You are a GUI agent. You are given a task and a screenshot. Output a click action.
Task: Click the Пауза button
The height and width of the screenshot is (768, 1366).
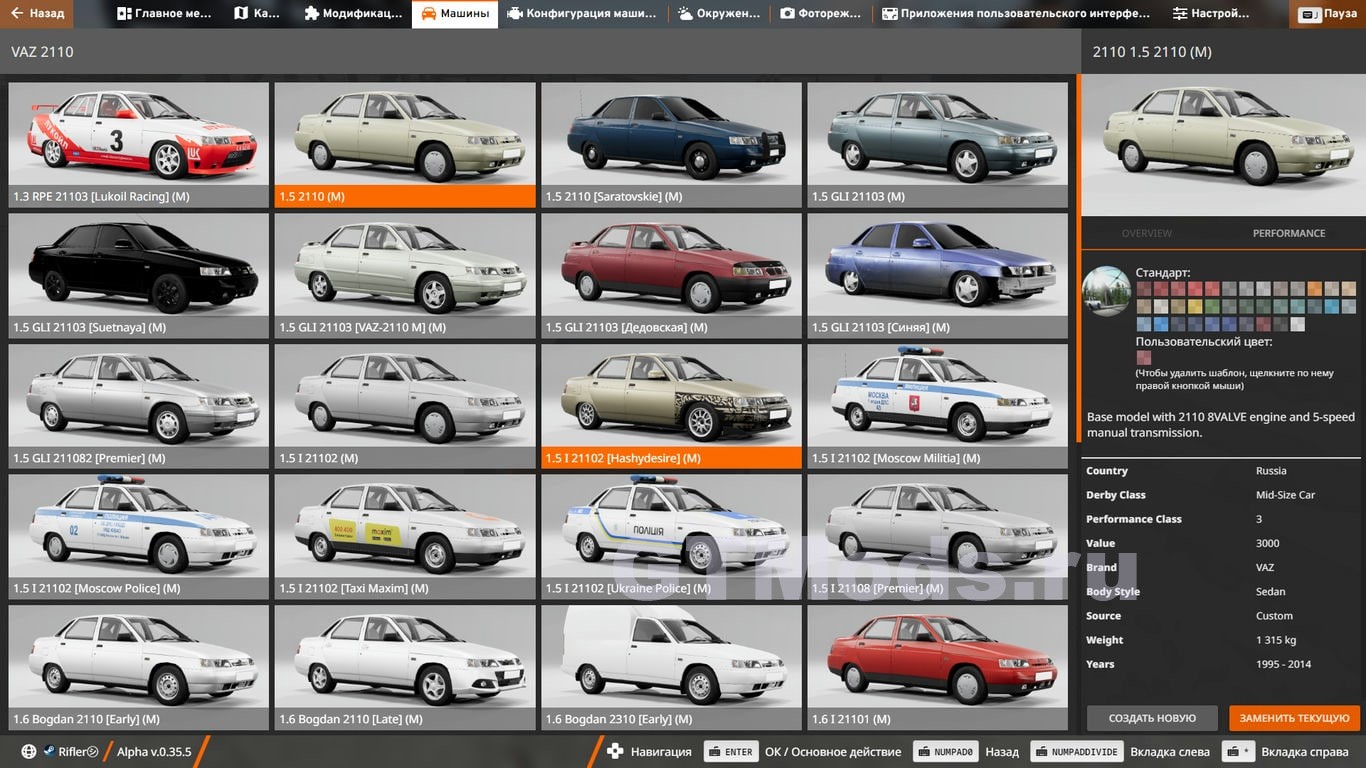(x=1329, y=14)
